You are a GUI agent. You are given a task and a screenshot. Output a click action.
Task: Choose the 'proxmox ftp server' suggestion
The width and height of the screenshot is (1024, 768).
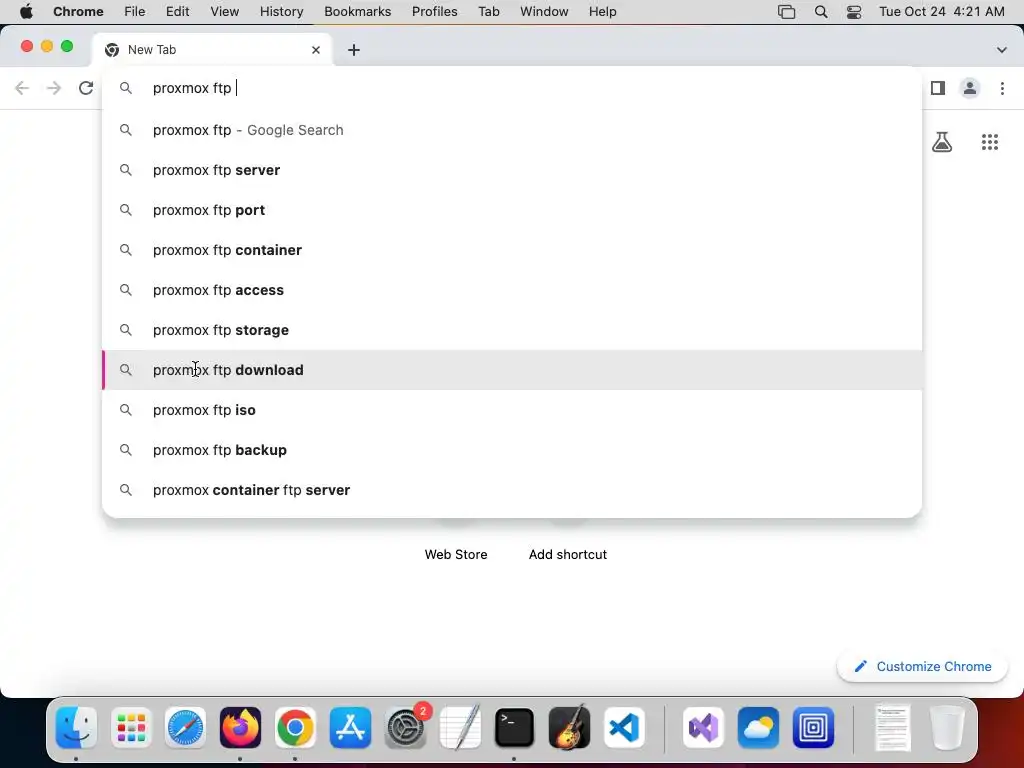point(512,170)
